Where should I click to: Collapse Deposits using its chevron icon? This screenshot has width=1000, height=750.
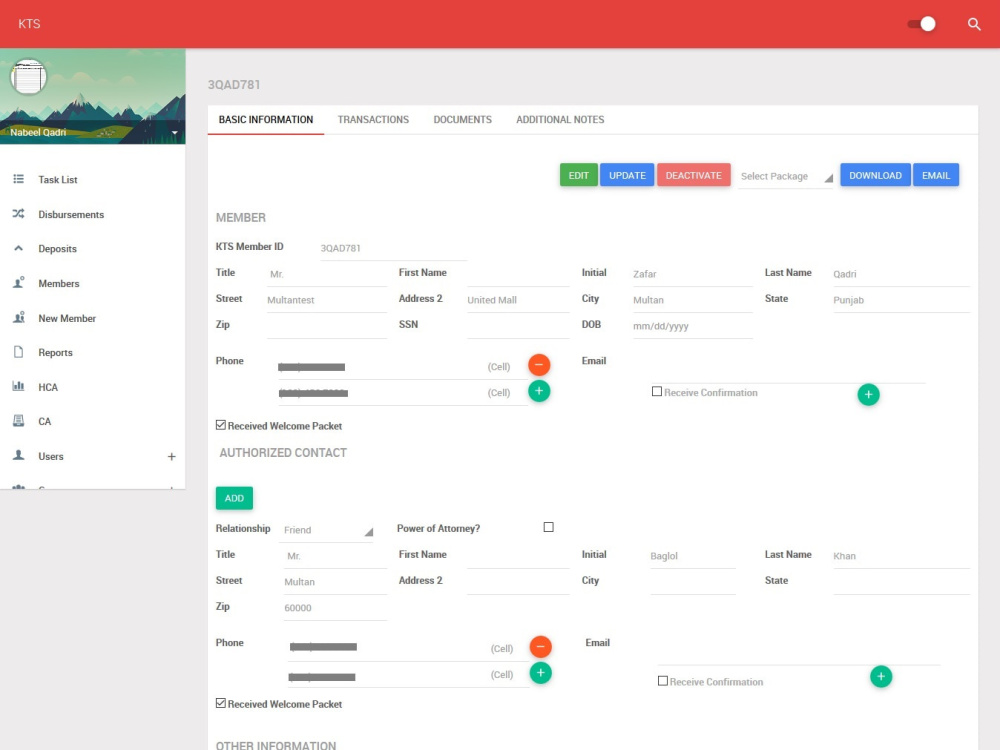tap(18, 248)
